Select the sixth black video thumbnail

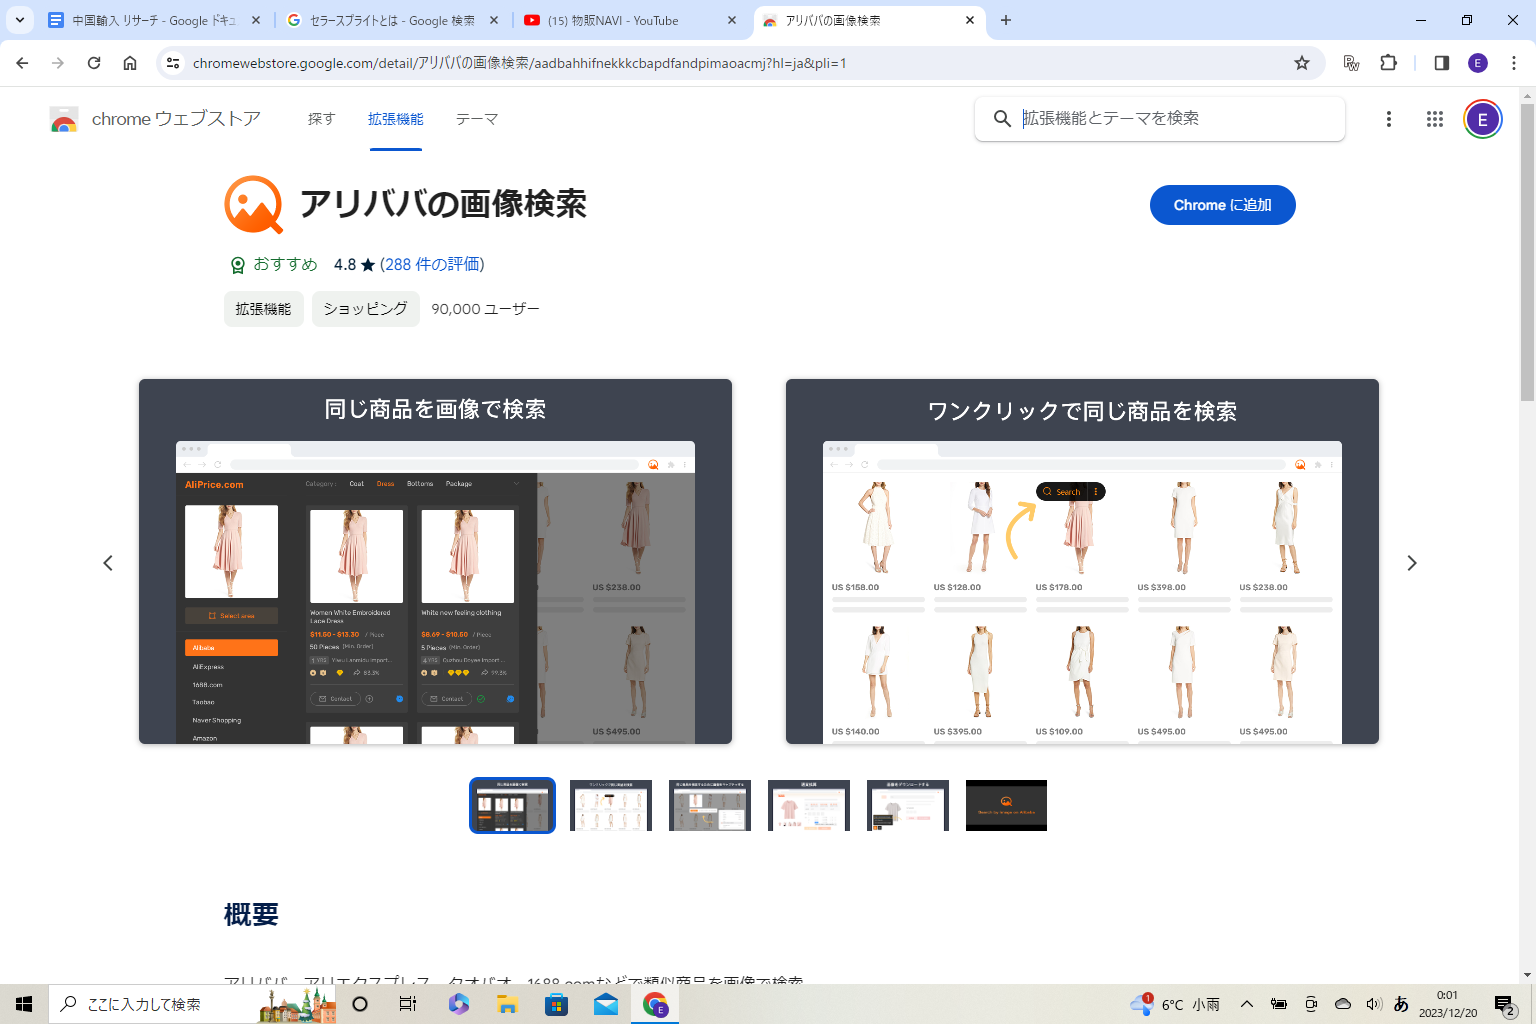[x=1006, y=805]
